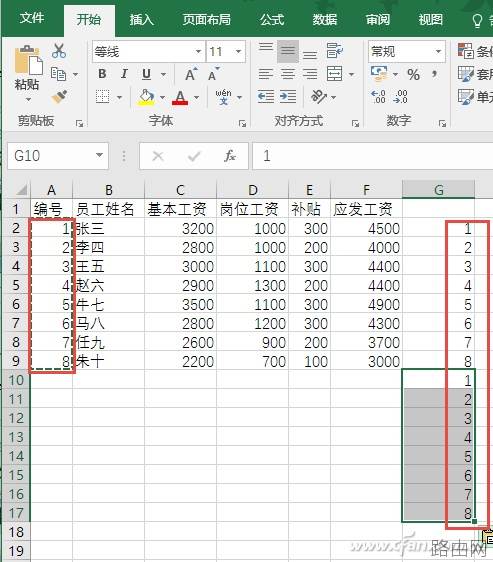Apply the fill color bucket icon
Viewport: 493px width, 562px height.
[146, 97]
